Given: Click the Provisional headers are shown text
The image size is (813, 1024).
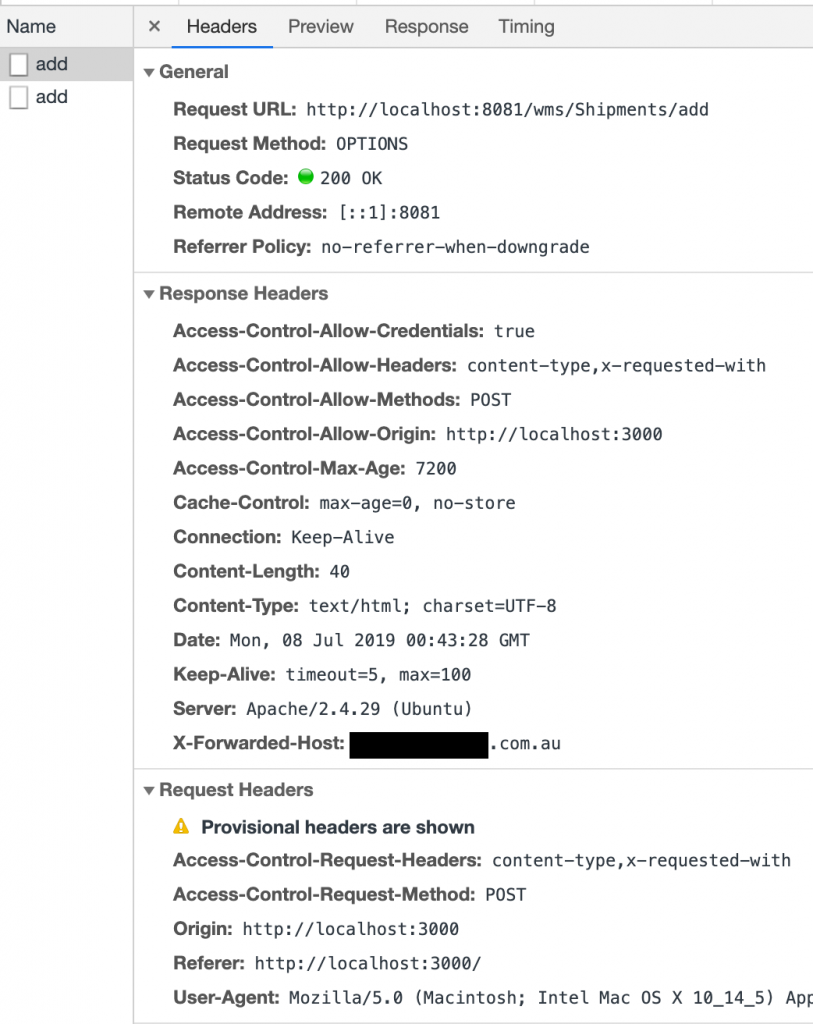Looking at the screenshot, I should coord(338,827).
